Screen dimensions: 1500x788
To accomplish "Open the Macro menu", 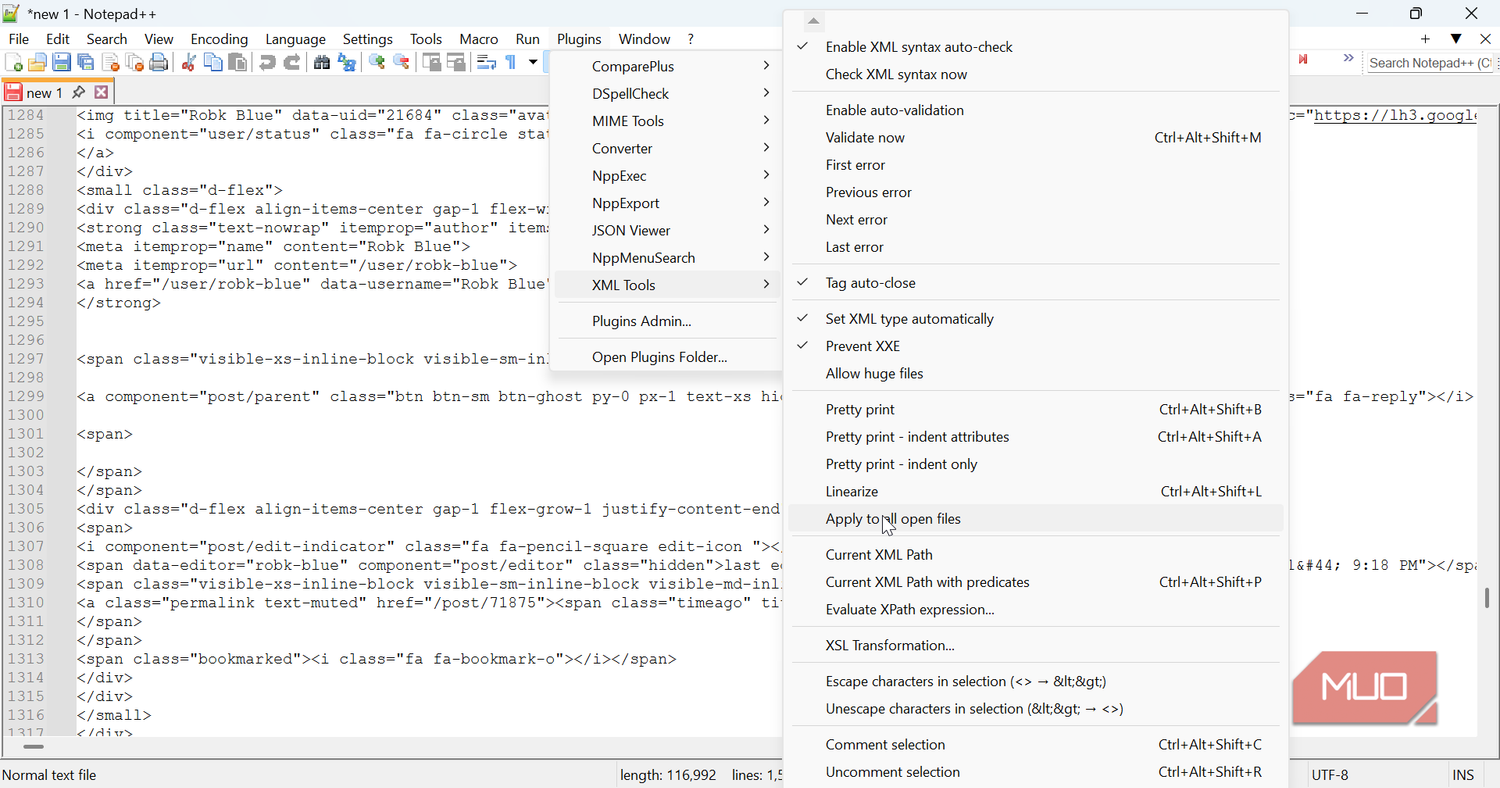I will point(478,39).
